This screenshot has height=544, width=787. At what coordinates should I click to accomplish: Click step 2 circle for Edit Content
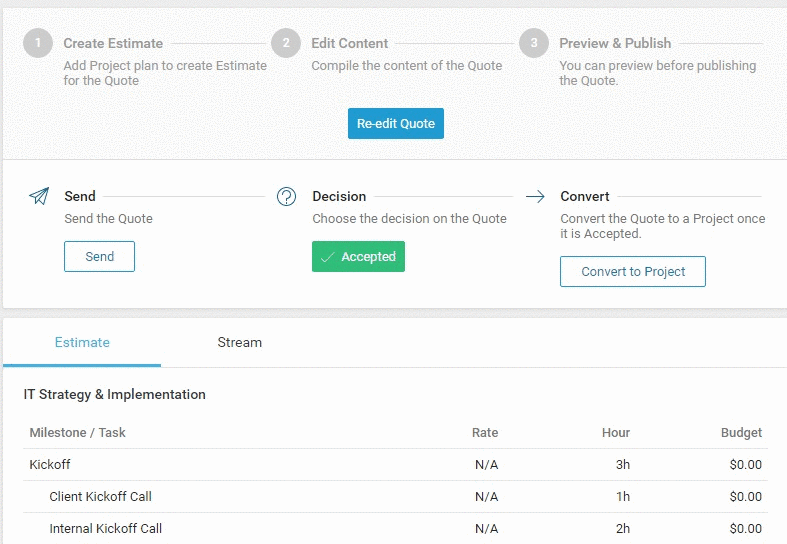tap(286, 44)
